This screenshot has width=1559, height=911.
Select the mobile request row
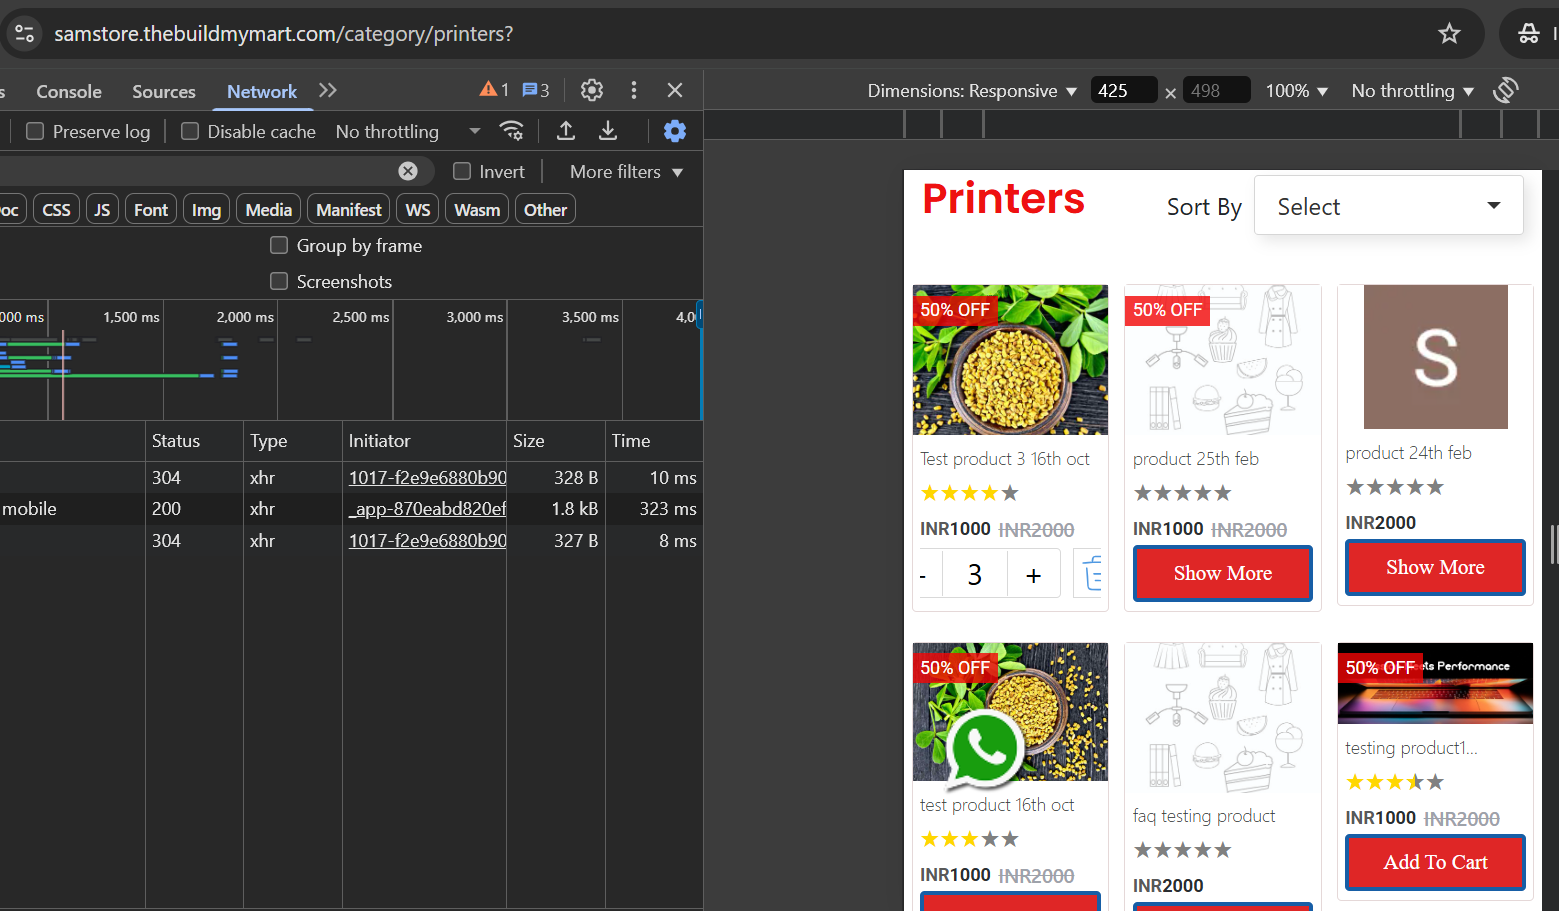click(351, 509)
